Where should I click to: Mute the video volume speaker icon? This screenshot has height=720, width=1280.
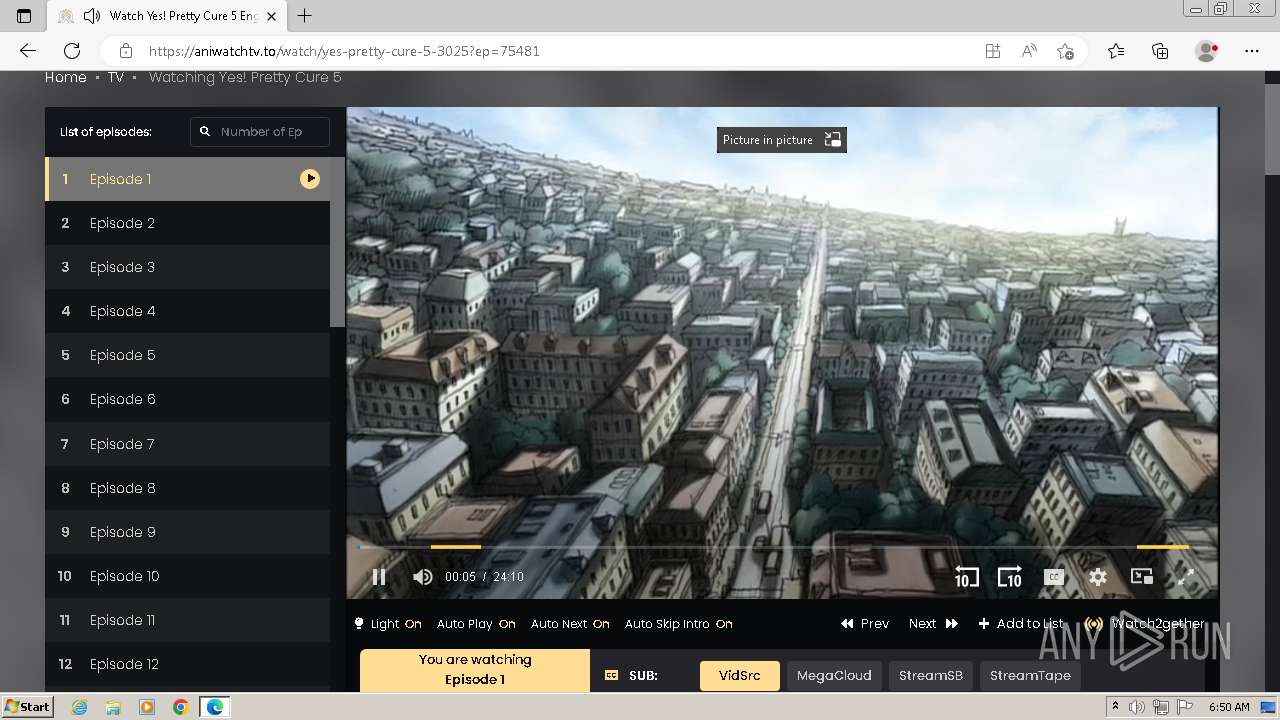point(423,577)
